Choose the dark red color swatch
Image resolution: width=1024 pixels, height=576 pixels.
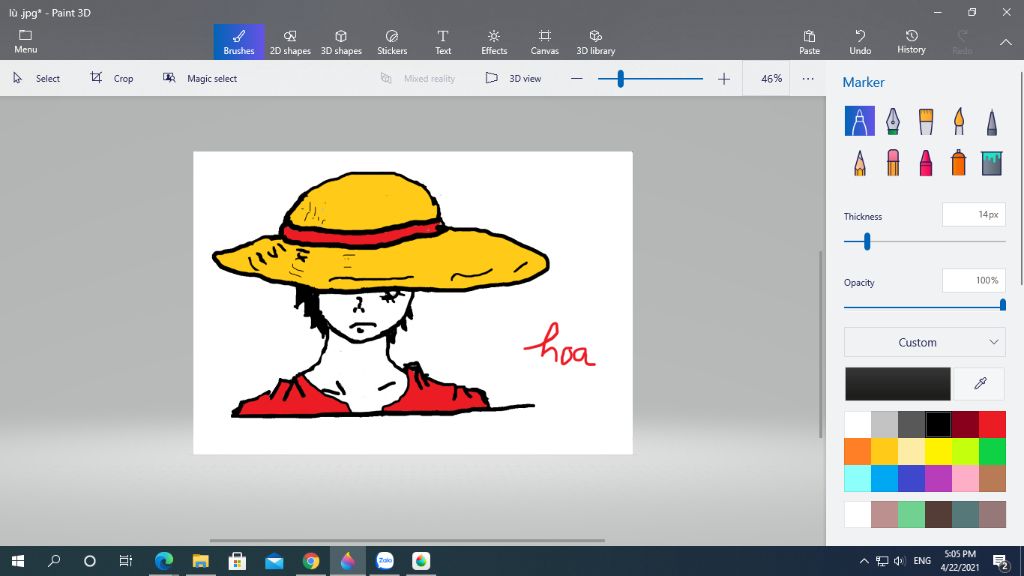tap(965, 424)
